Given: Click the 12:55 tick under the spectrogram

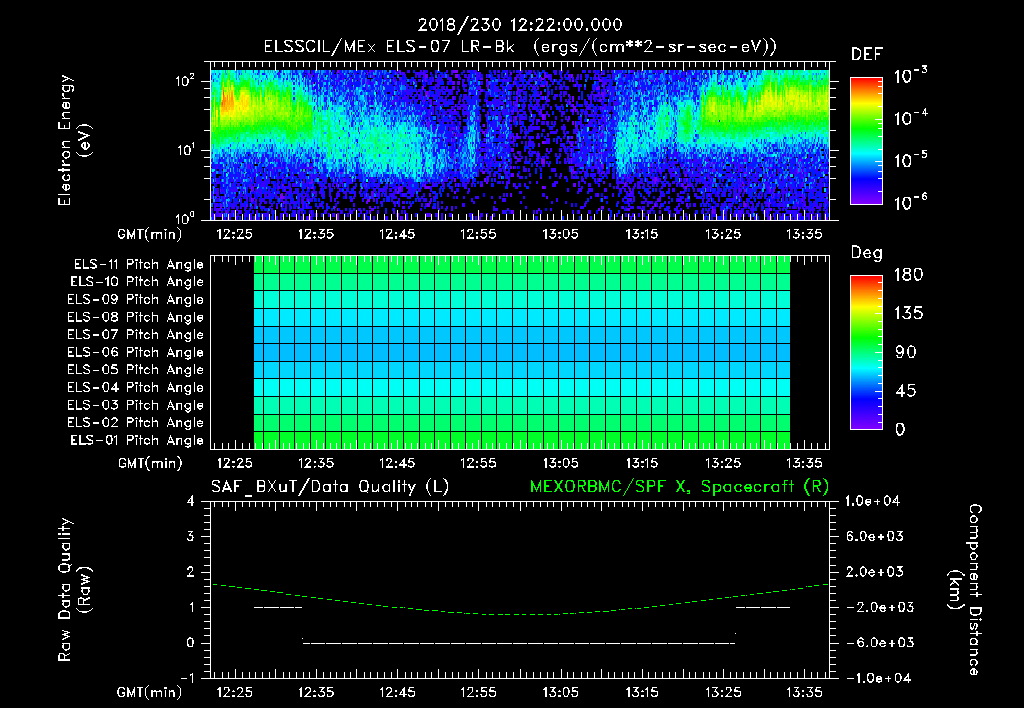Looking at the screenshot, I should coord(479,234).
